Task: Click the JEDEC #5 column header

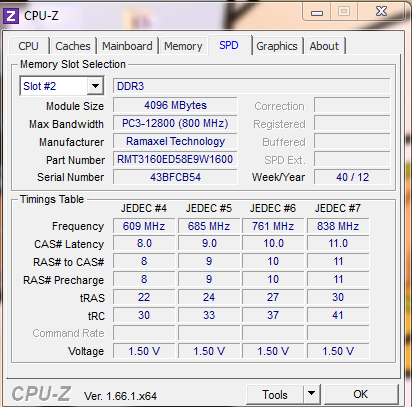Action: coord(209,208)
